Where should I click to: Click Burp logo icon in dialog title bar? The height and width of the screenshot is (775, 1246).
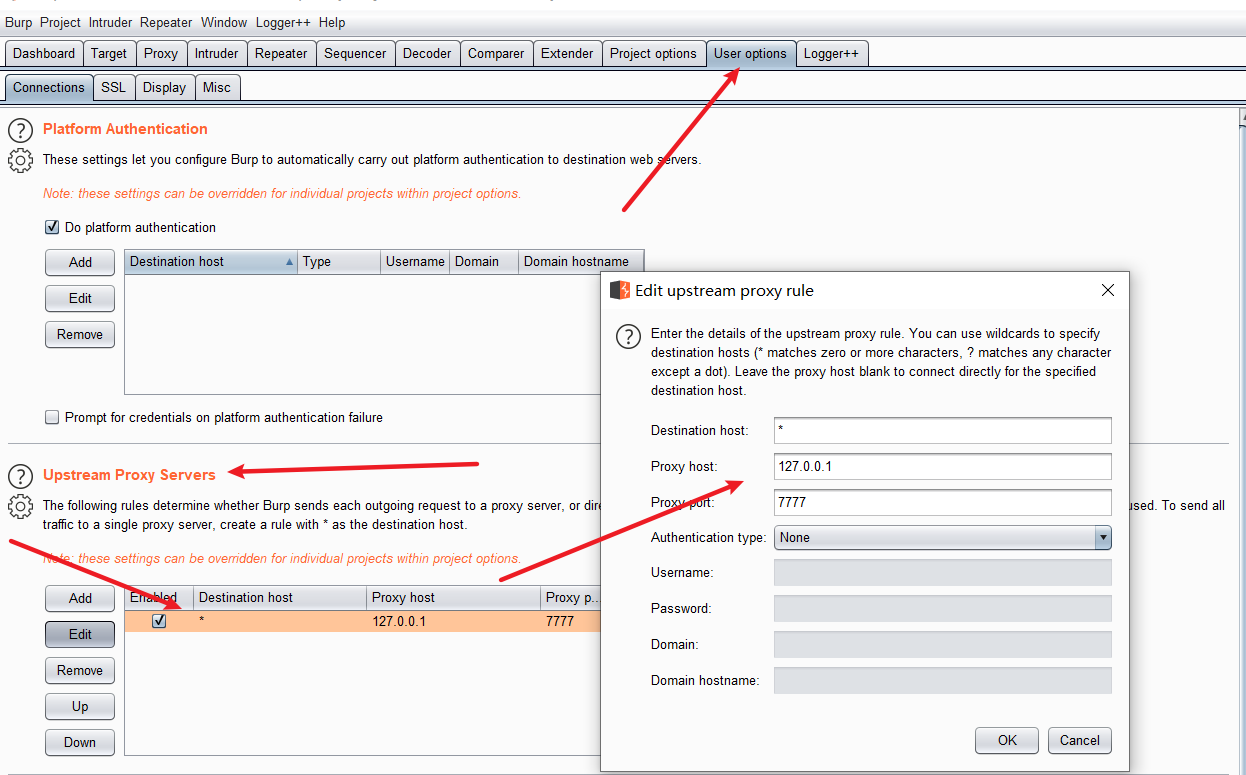point(619,290)
